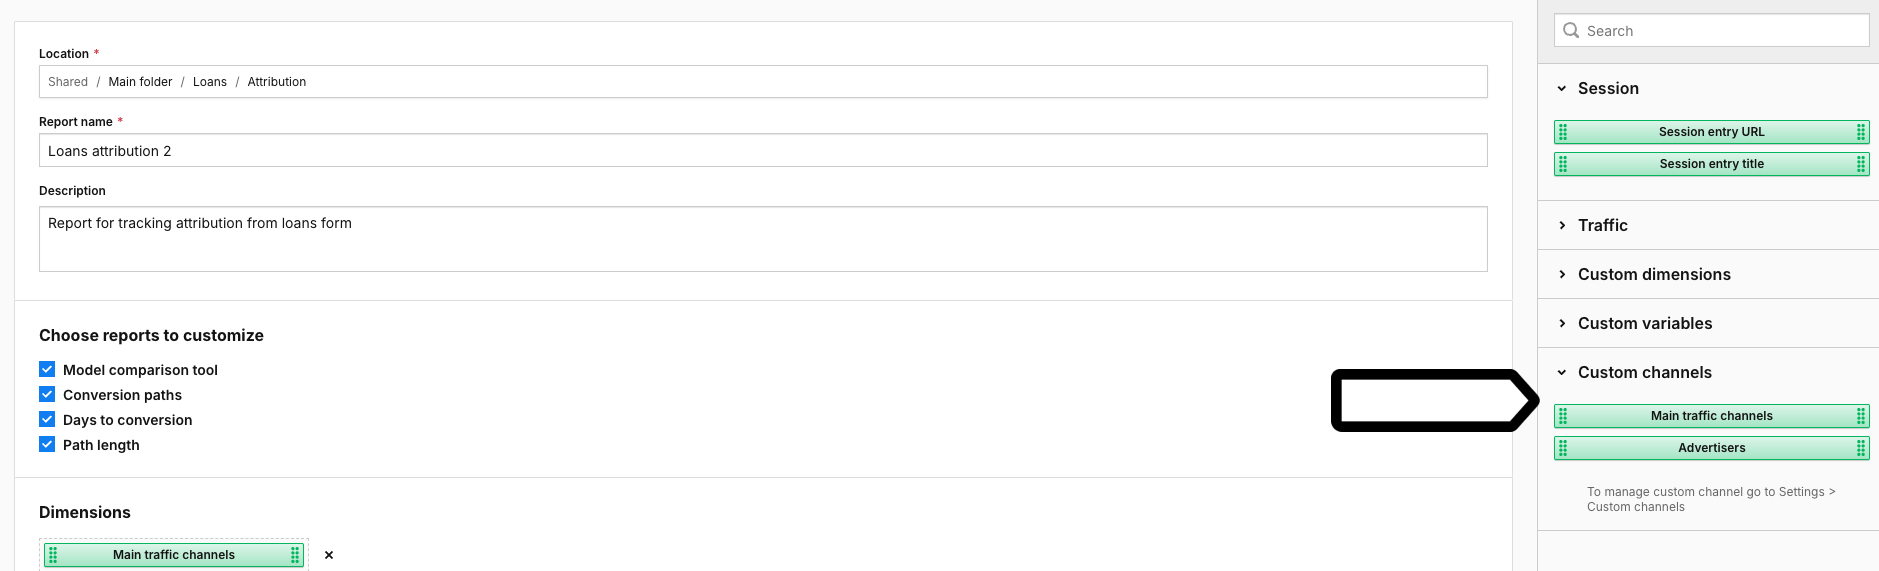Image resolution: width=1879 pixels, height=571 pixels.
Task: Grab right drag handle of Session entry URL
Action: [x=1860, y=132]
